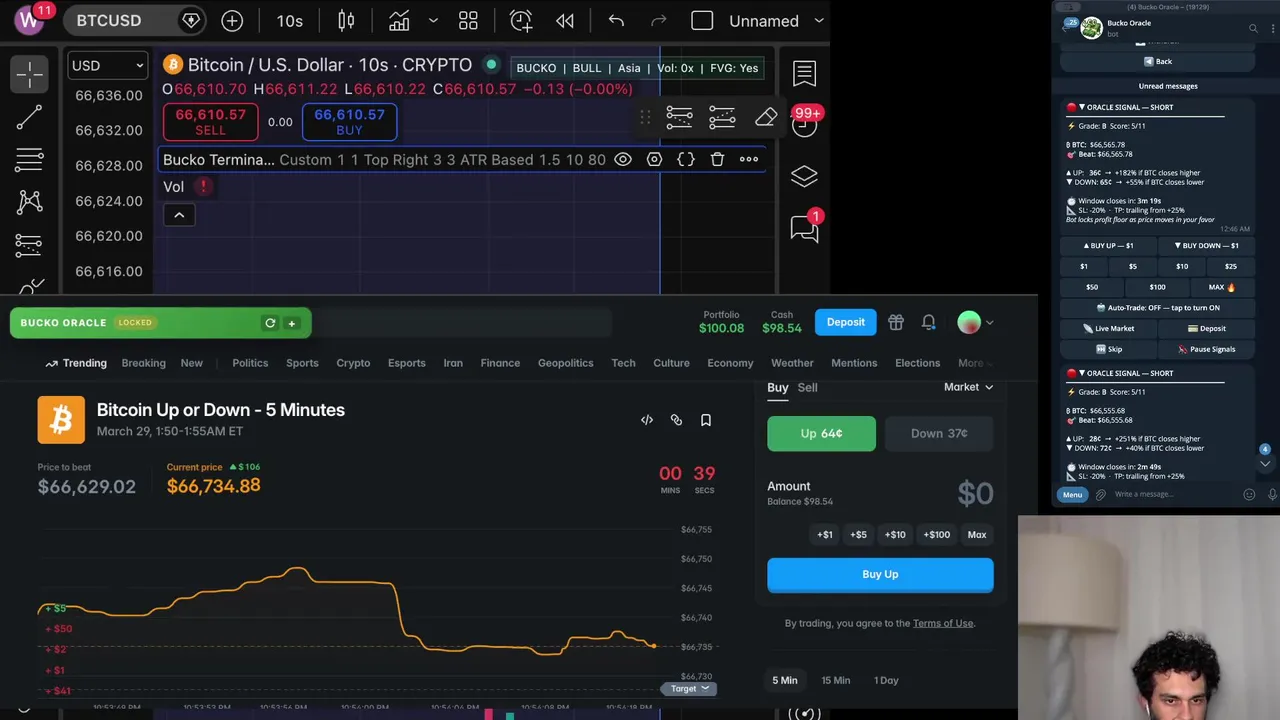Open the Sports category tab

point(302,363)
